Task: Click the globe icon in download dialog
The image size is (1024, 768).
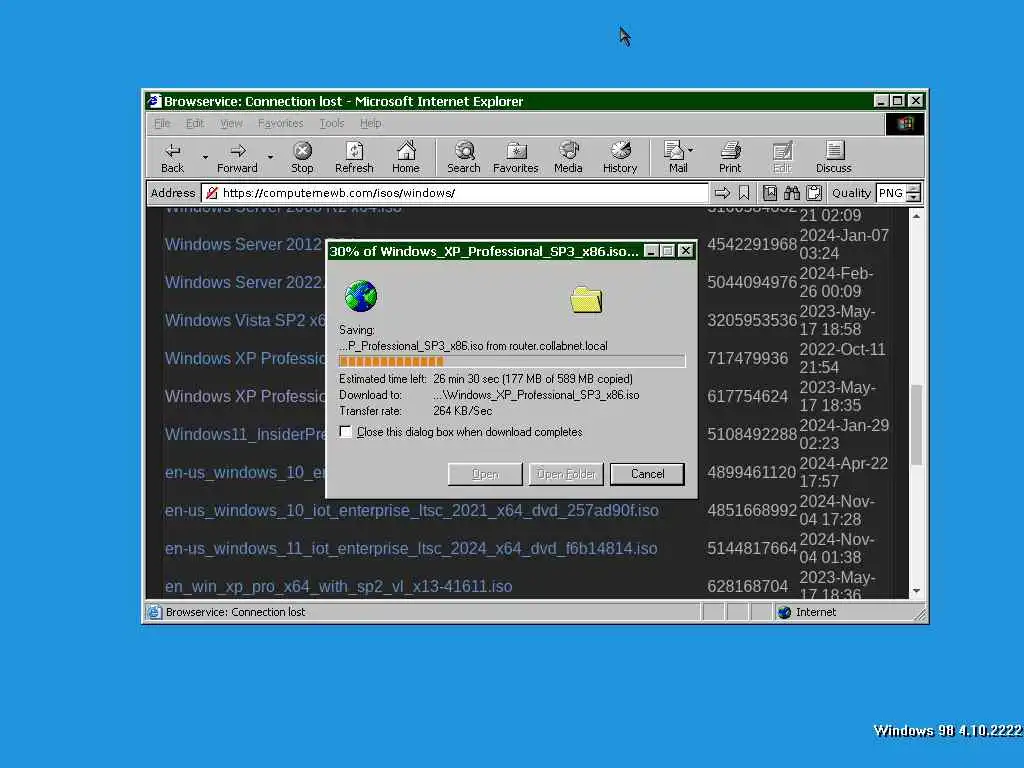Action: pyautogui.click(x=360, y=296)
